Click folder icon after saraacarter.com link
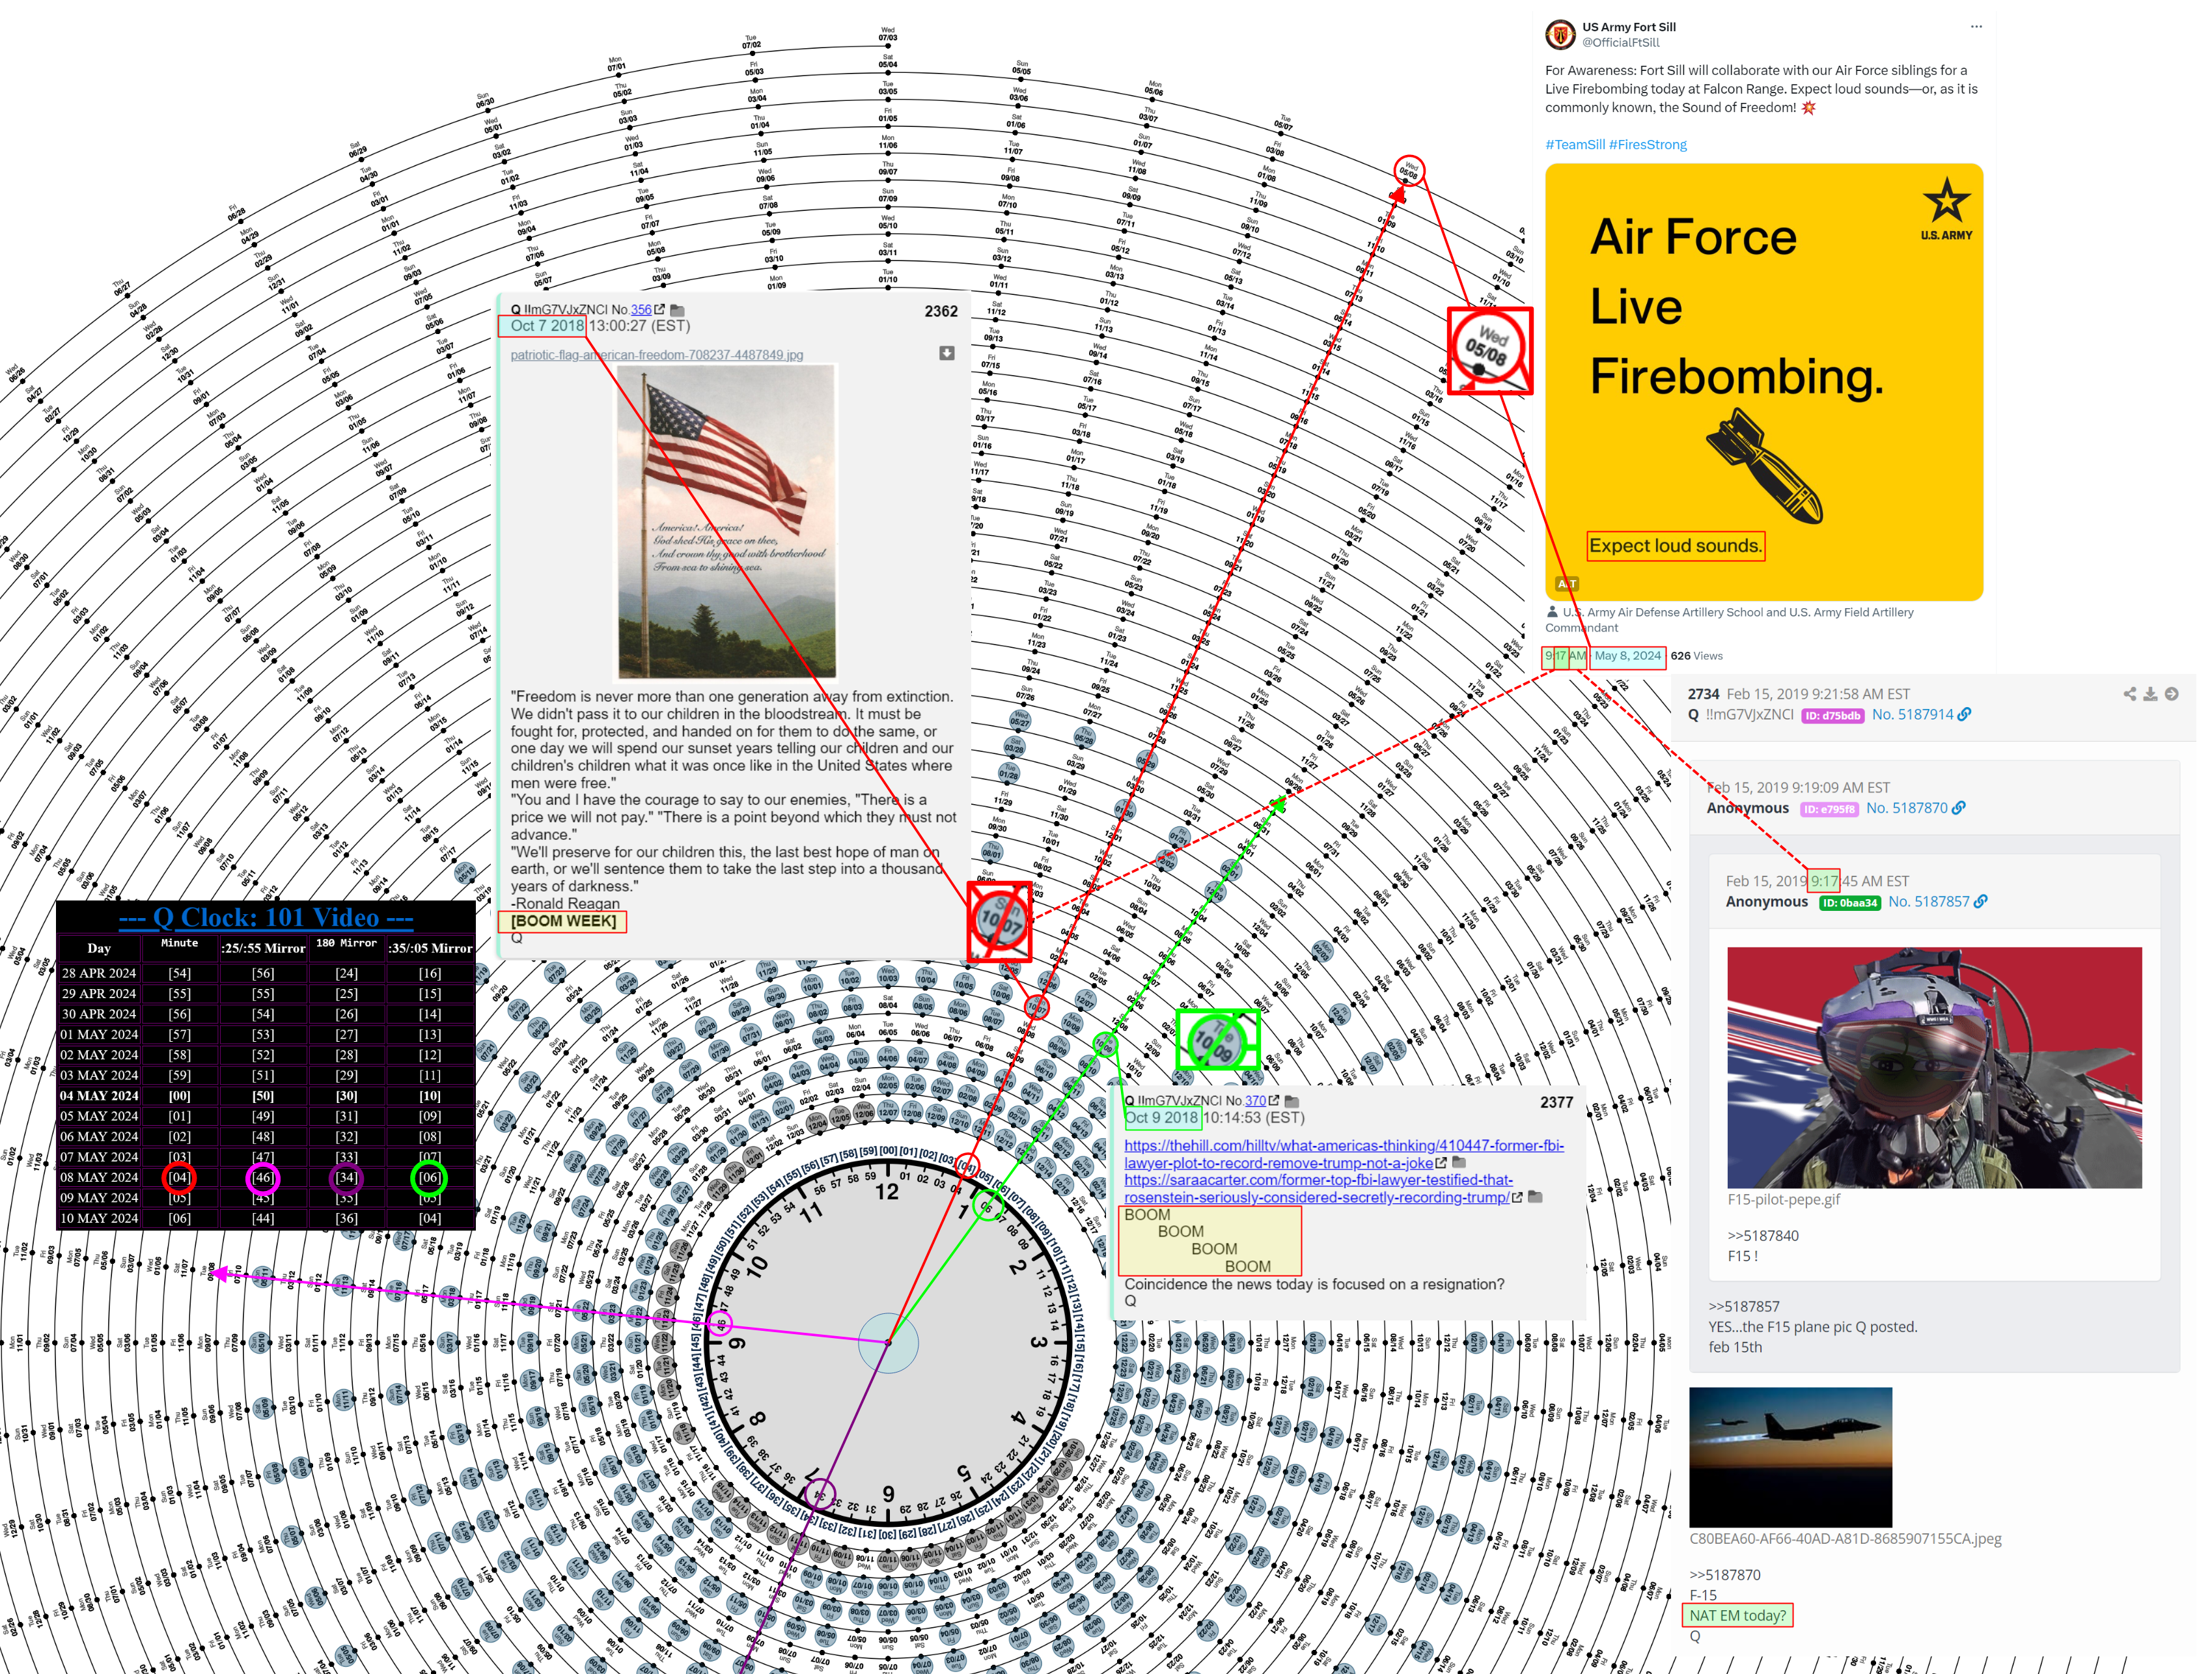The height and width of the screenshot is (1674, 2212). click(1535, 1197)
